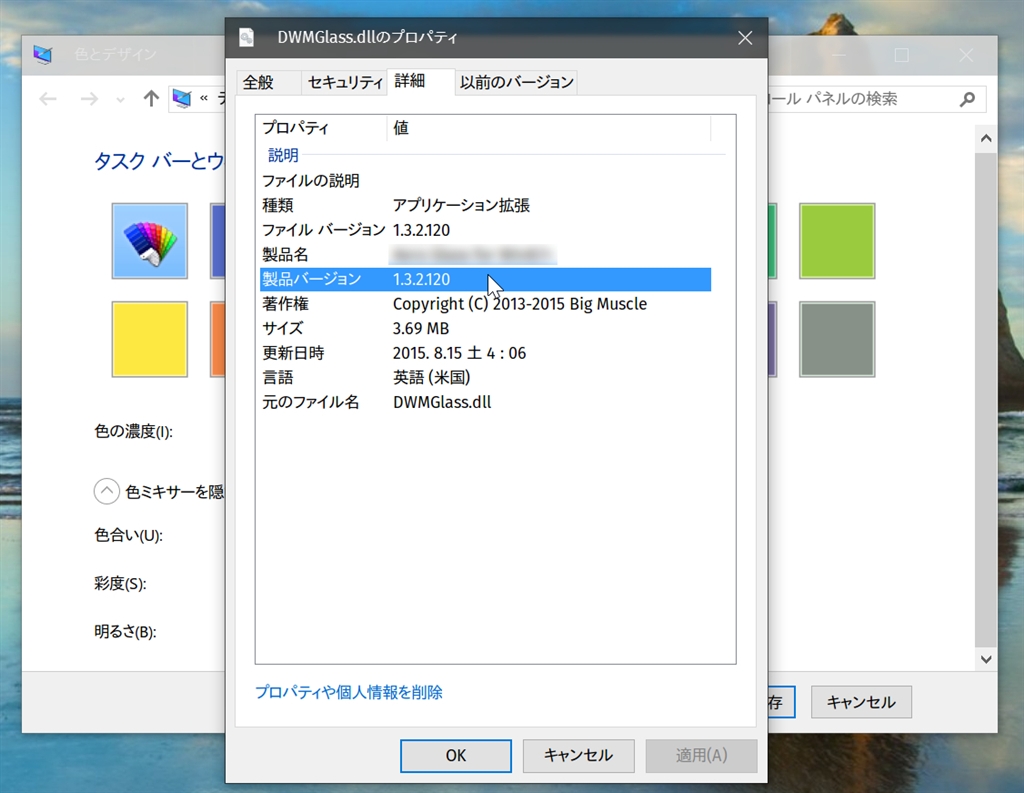Screen dimensions: 1024x793
Task: Close the DWMGlass.dll properties dialog
Action: point(745,39)
